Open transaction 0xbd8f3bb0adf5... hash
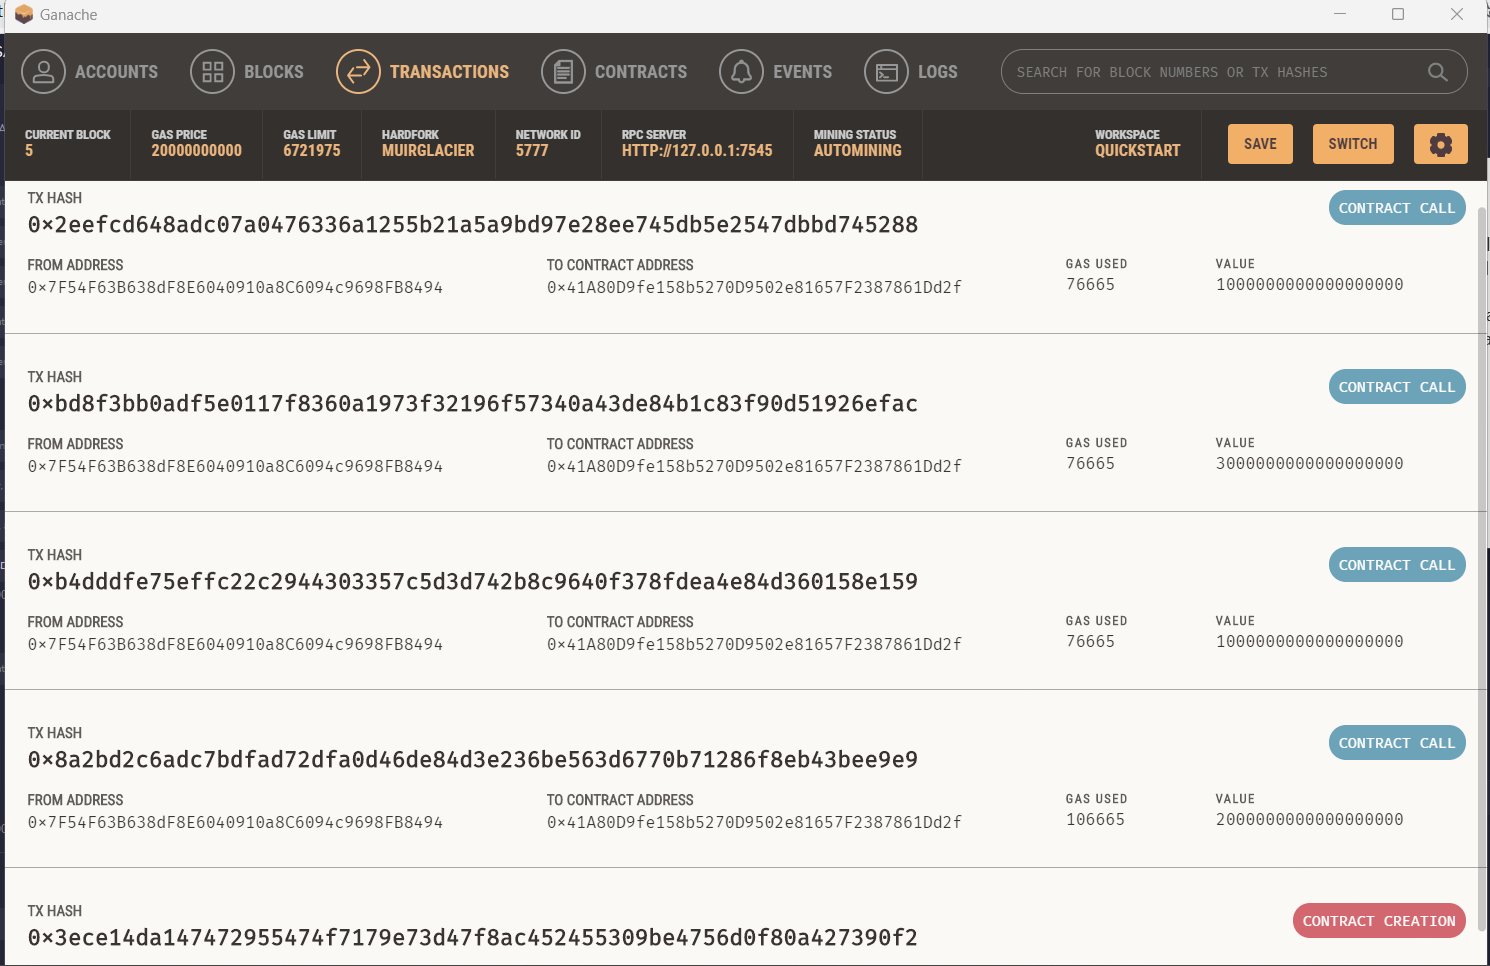 [x=473, y=404]
